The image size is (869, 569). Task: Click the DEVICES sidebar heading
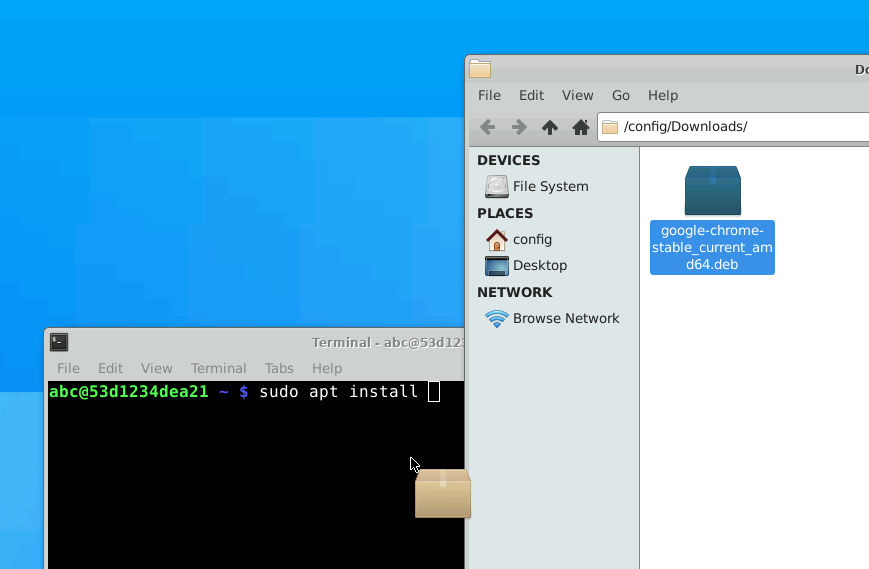tap(508, 160)
